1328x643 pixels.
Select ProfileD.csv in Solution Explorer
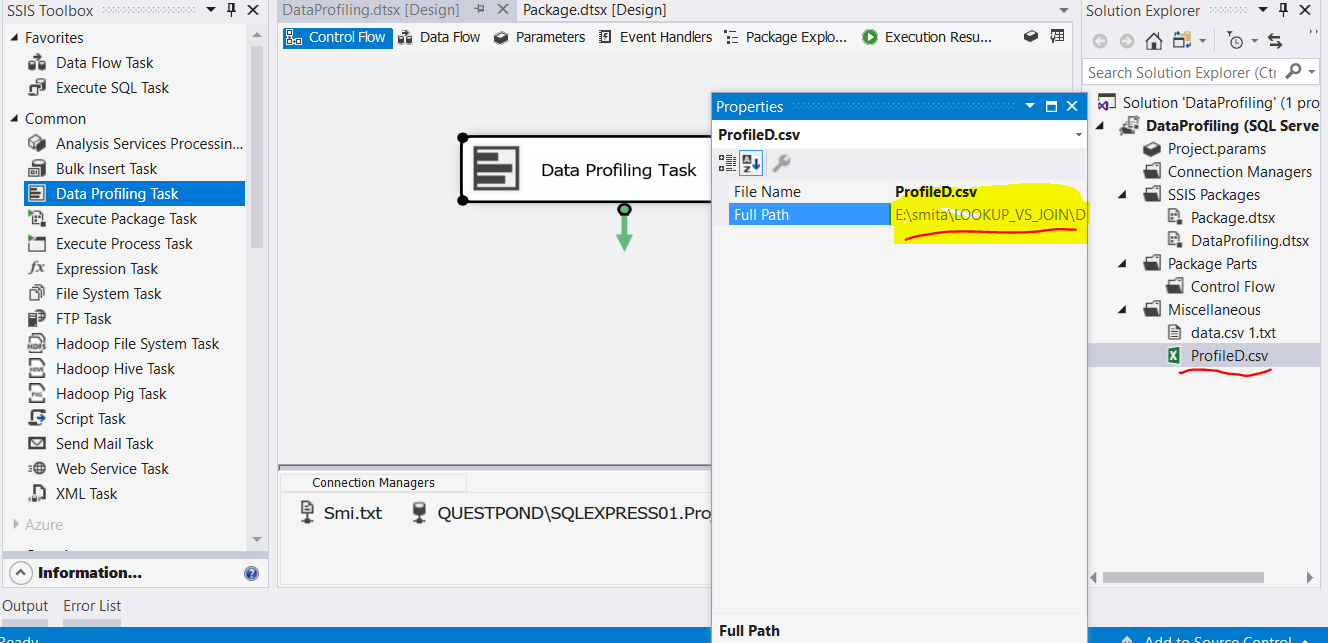pos(1229,356)
